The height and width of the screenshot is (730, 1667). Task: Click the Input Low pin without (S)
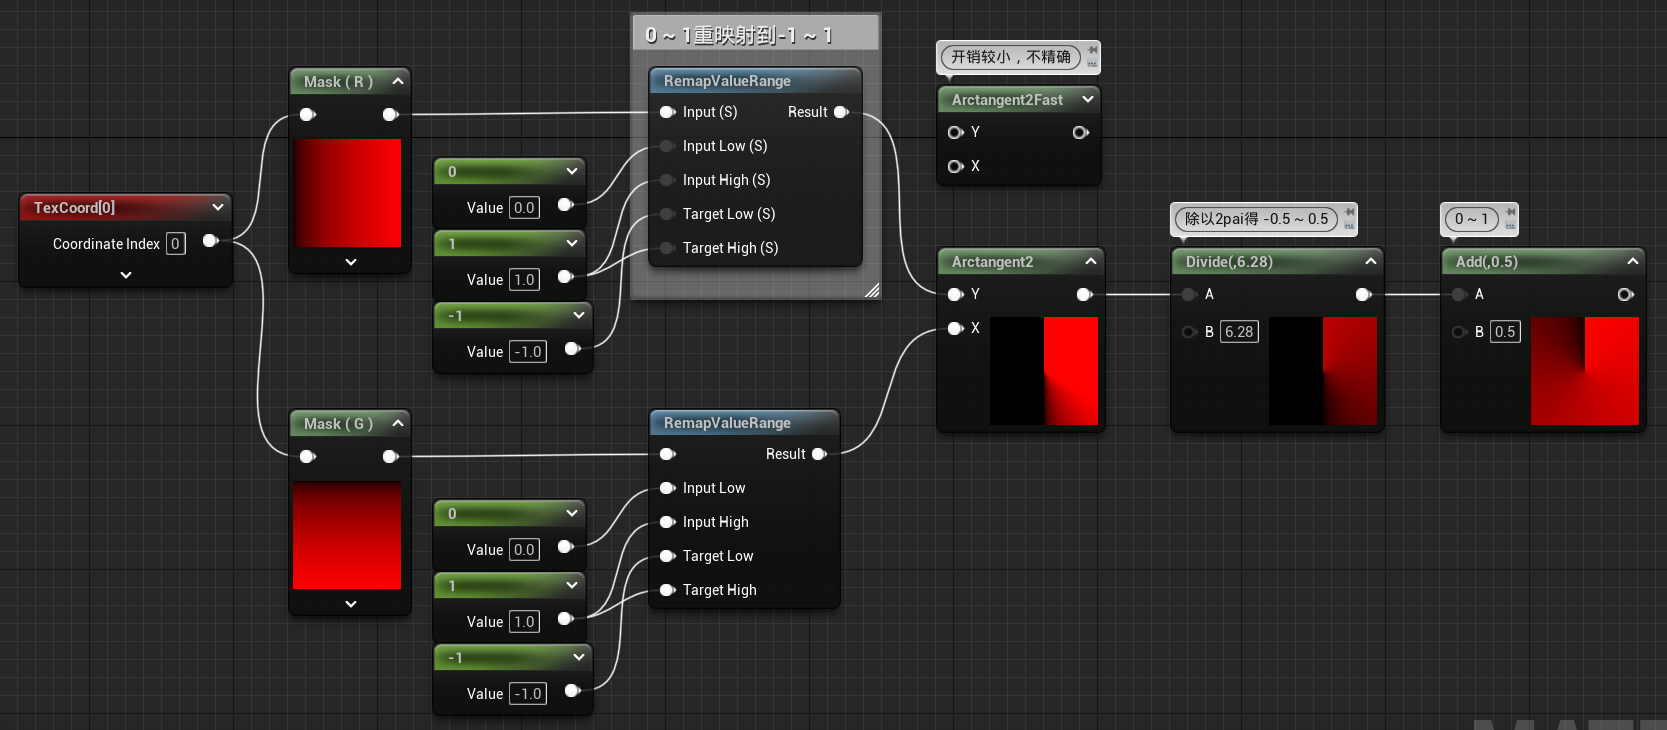tap(668, 488)
